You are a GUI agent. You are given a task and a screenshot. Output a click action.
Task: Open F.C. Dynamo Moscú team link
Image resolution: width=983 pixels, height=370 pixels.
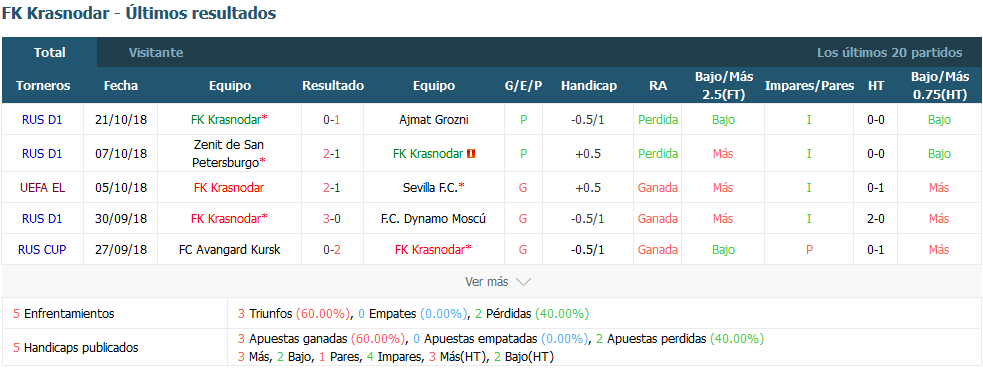click(x=434, y=219)
